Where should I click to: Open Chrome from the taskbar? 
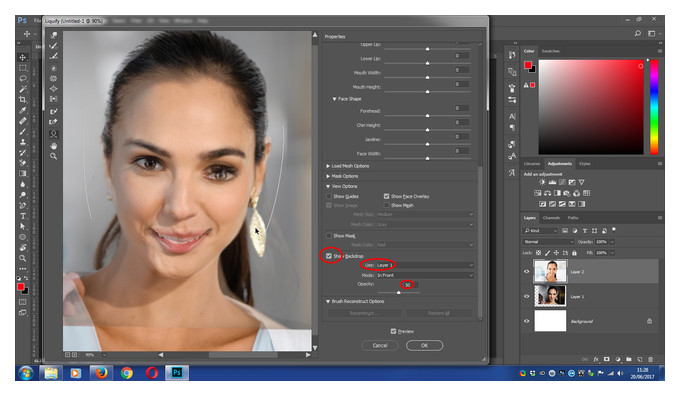pos(127,373)
